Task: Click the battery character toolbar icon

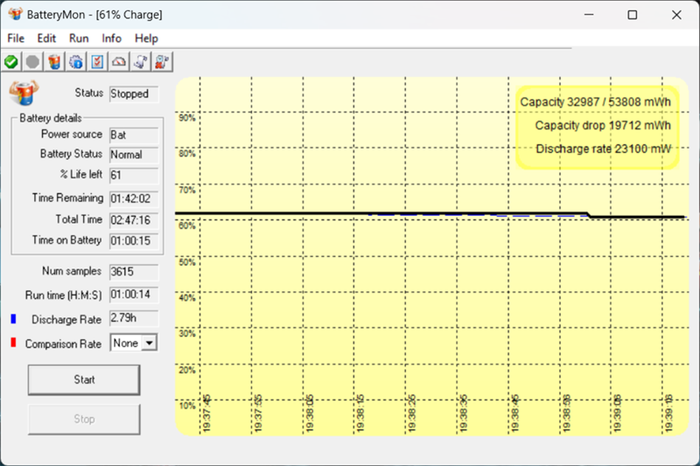Action: click(x=54, y=62)
